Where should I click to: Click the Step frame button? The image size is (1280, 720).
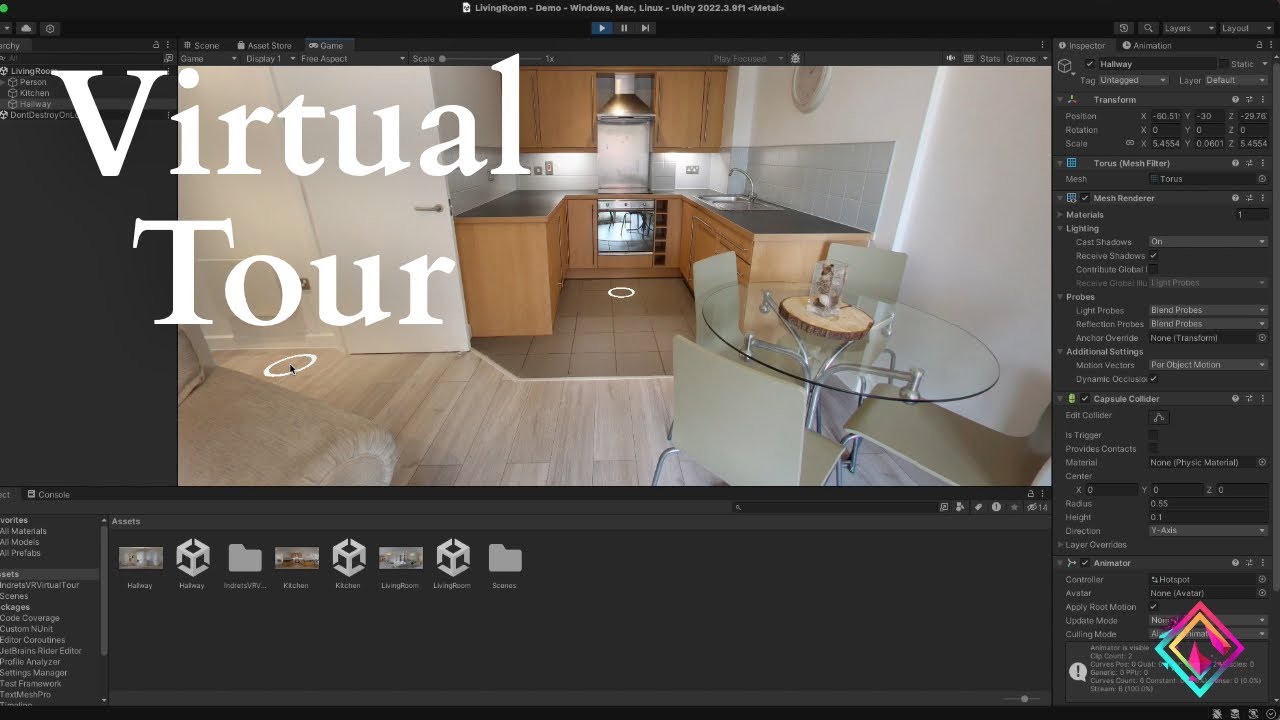(646, 28)
